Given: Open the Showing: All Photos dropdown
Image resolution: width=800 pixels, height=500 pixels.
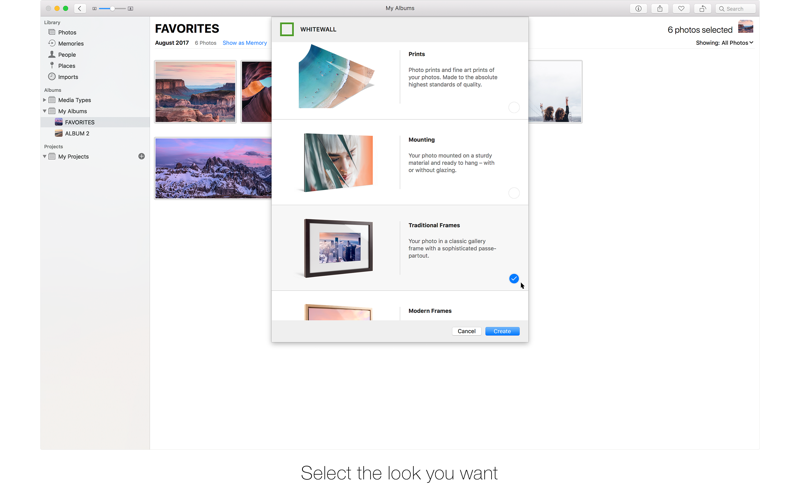Looking at the screenshot, I should point(724,43).
